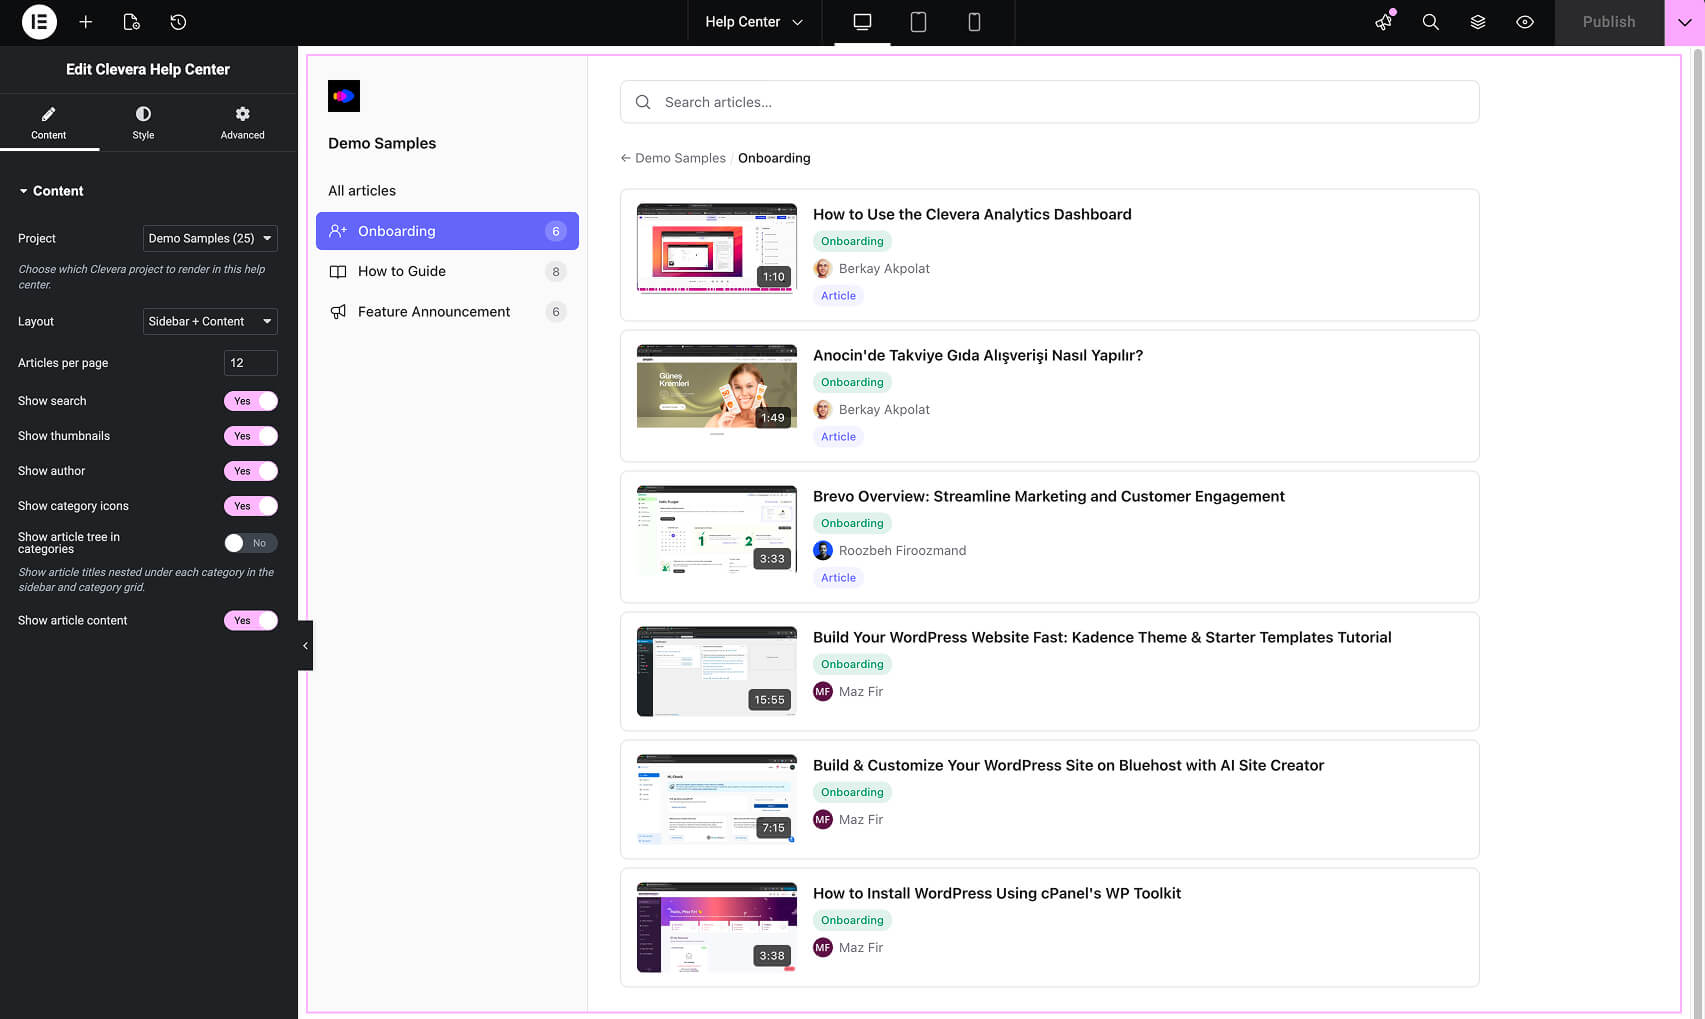This screenshot has width=1705, height=1019.
Task: Switch to tablet preview mode
Action: click(918, 21)
